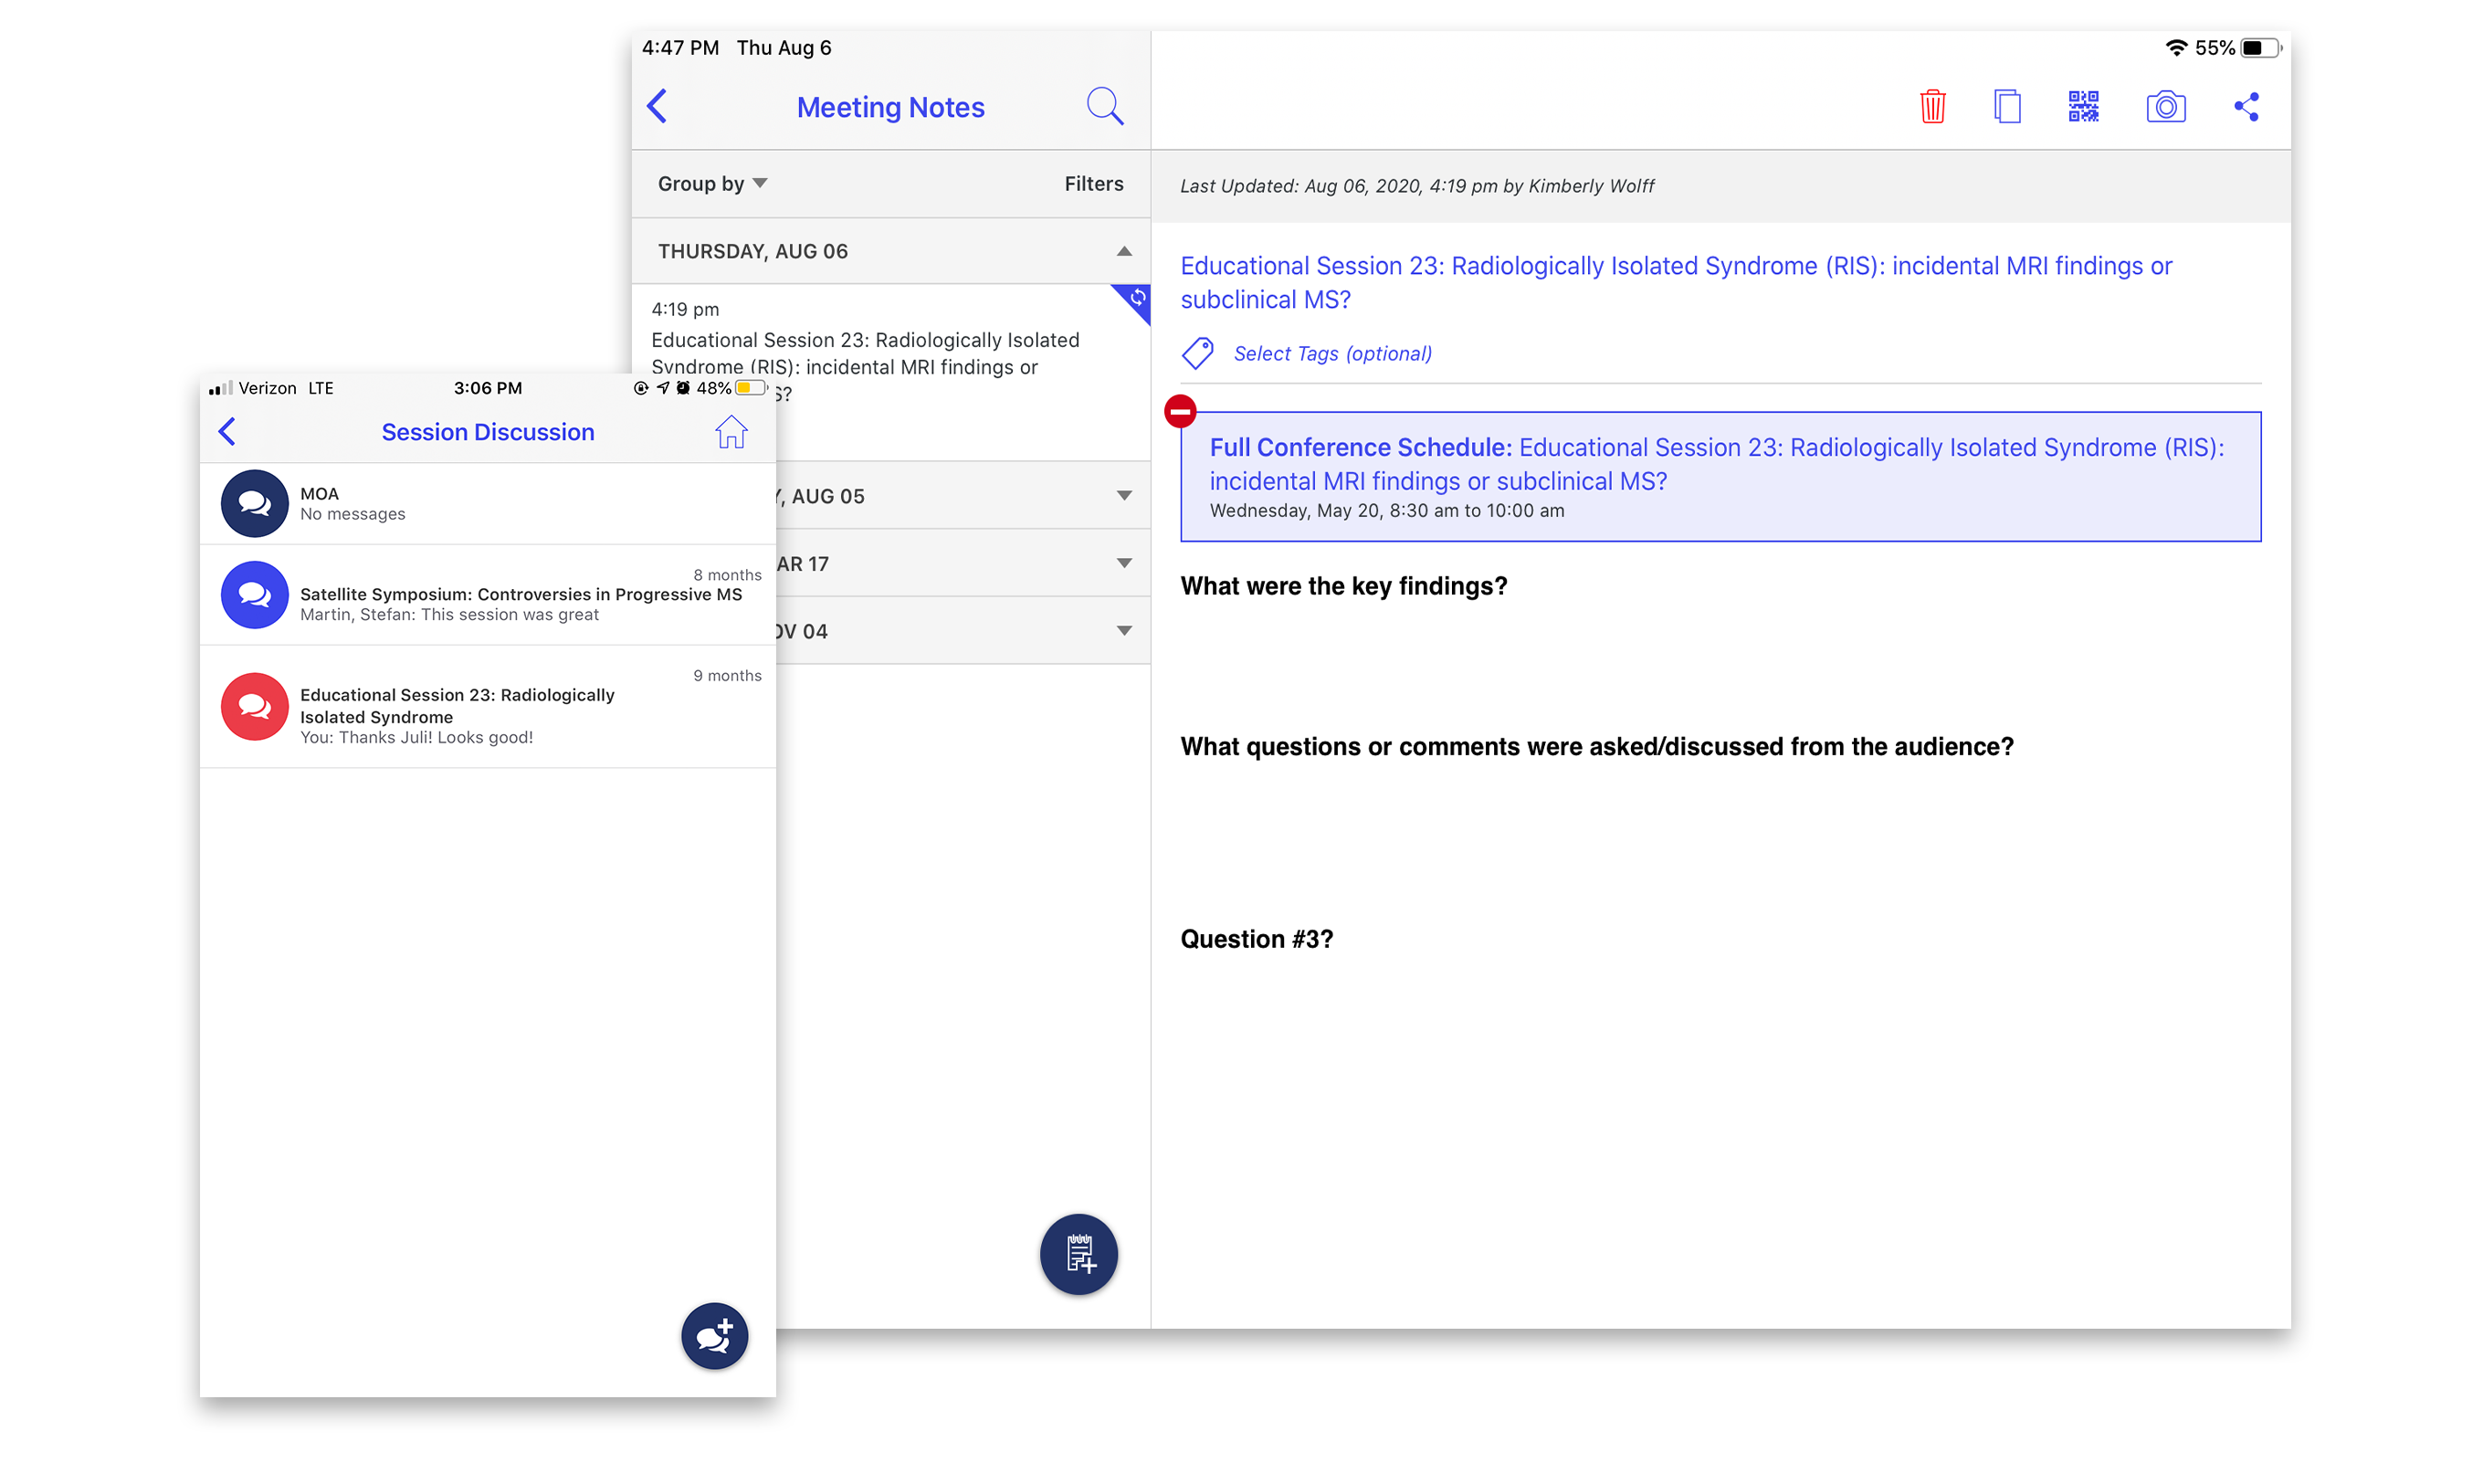Click the Question #3? prompt
Image resolution: width=2483 pixels, height=1484 pixels.
[1256, 939]
